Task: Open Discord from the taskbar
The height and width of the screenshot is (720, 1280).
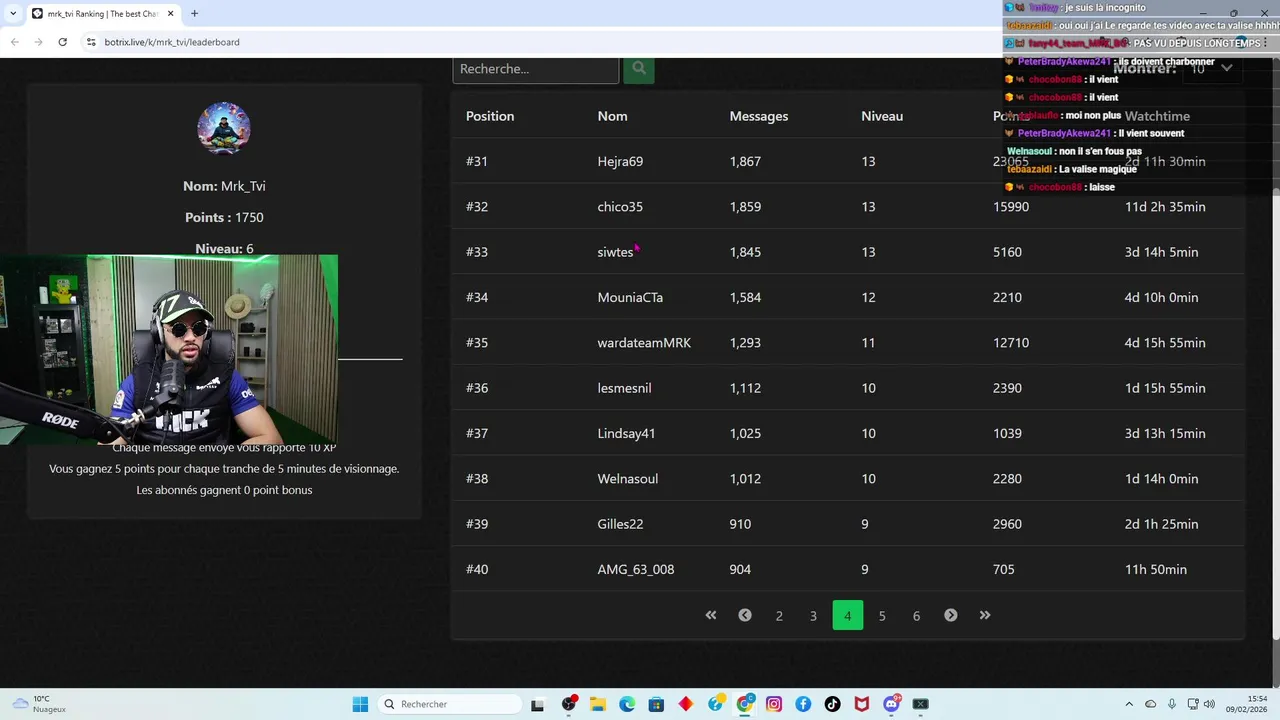Action: (x=891, y=704)
